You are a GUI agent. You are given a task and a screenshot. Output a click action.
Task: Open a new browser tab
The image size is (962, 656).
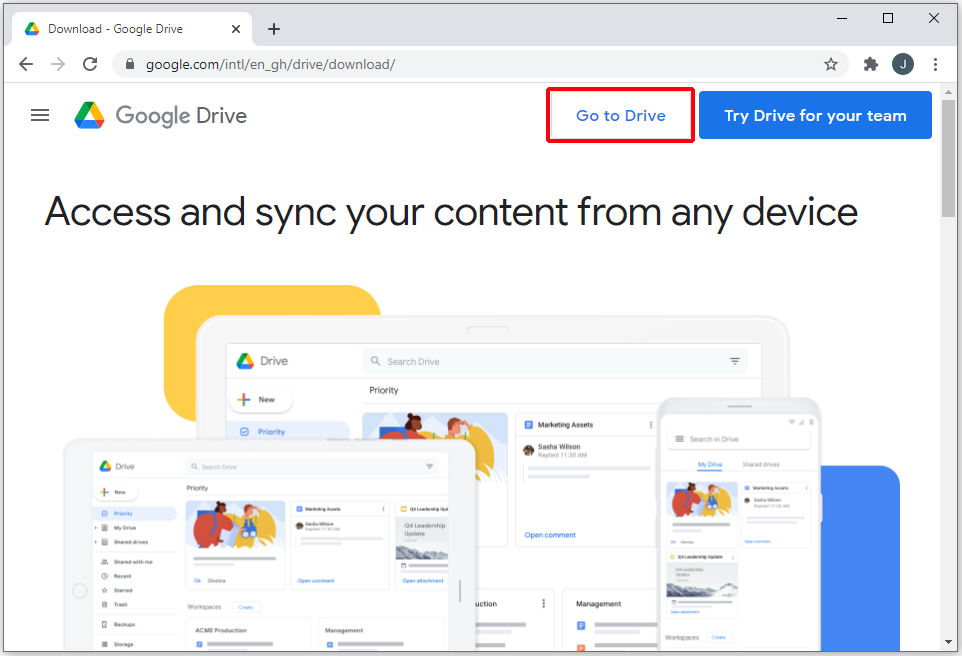pyautogui.click(x=274, y=29)
